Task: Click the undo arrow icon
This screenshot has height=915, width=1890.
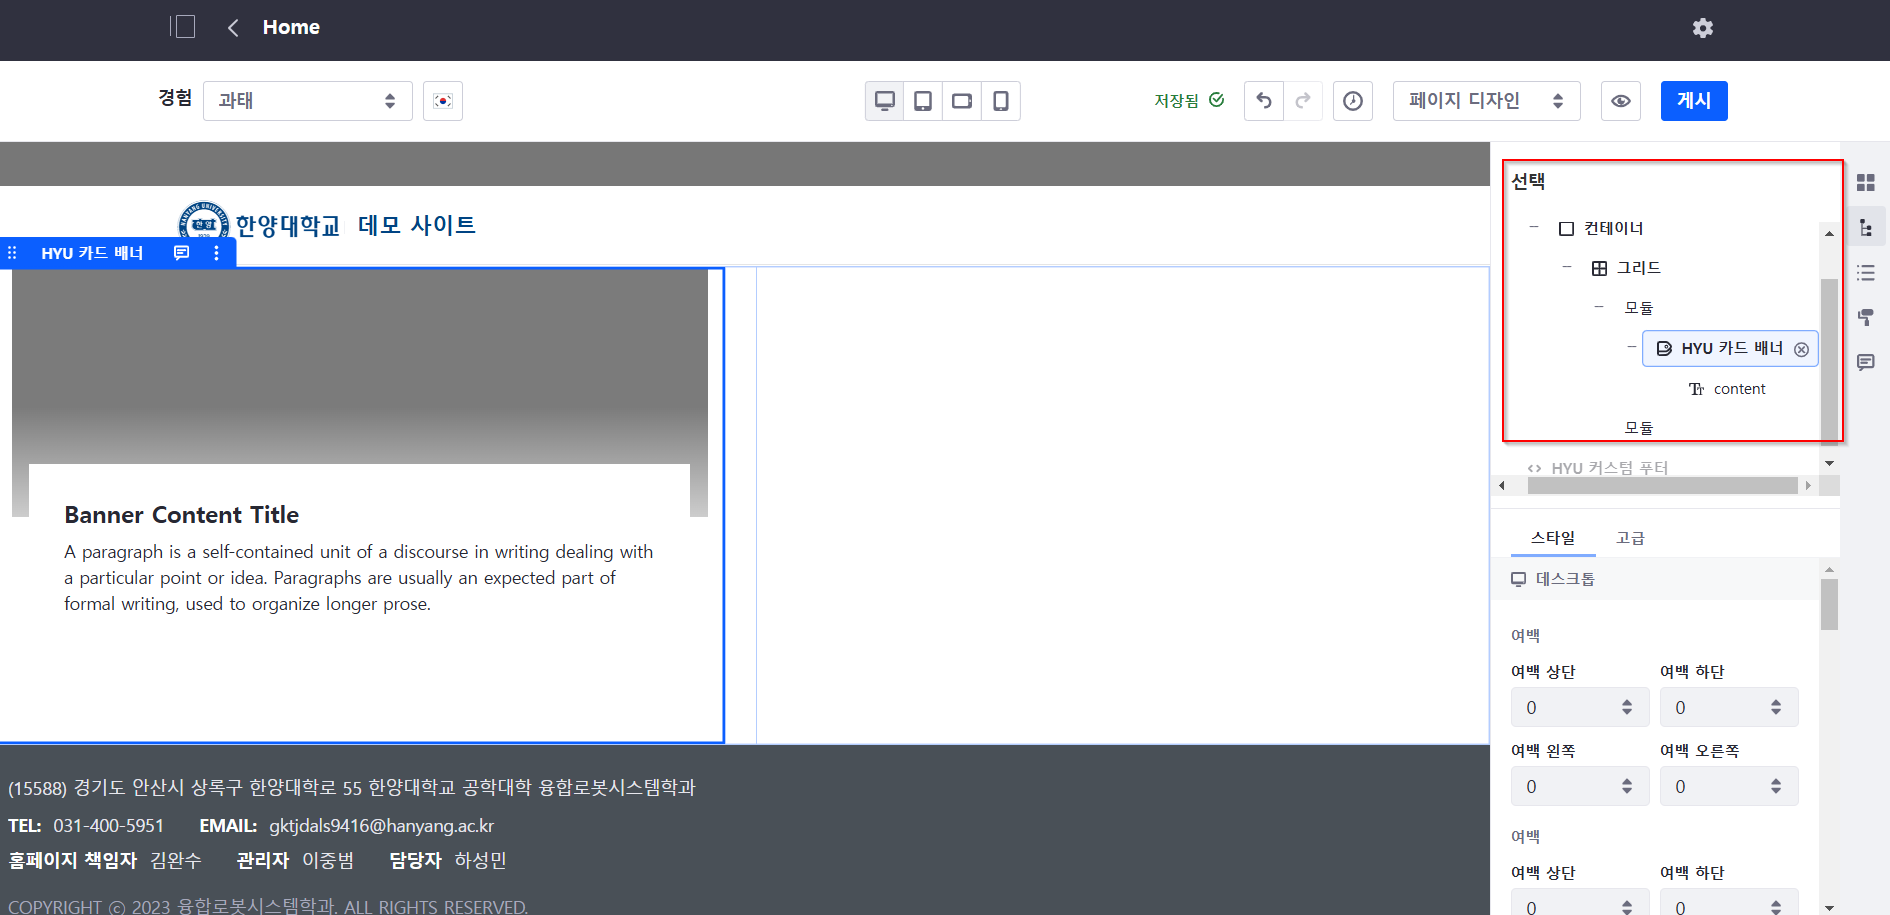Action: pyautogui.click(x=1264, y=101)
